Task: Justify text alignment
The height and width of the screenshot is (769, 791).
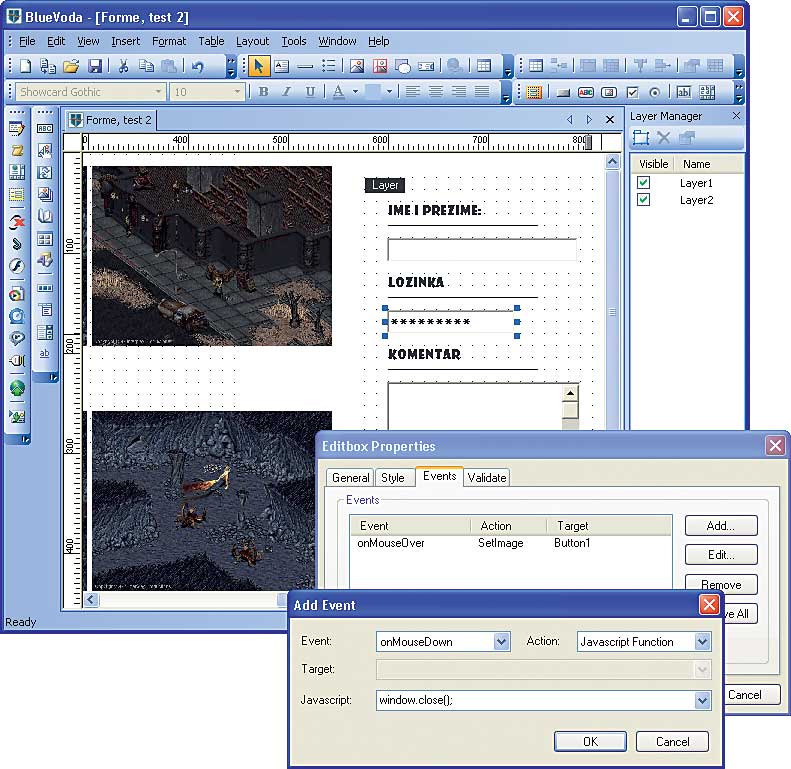Action: (x=482, y=91)
